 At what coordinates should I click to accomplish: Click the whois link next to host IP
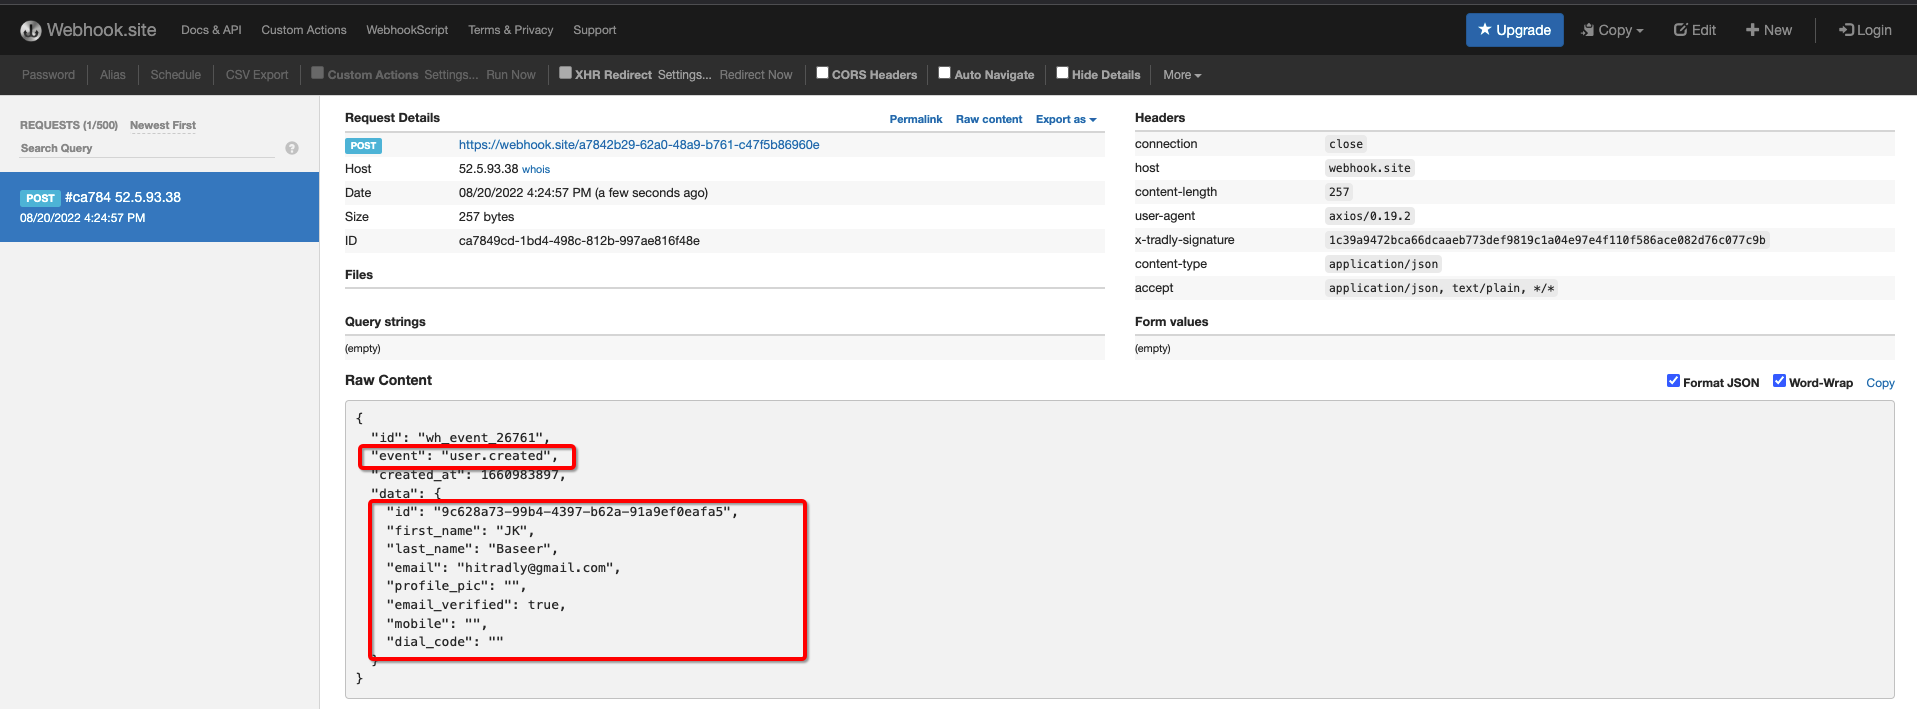pos(536,170)
